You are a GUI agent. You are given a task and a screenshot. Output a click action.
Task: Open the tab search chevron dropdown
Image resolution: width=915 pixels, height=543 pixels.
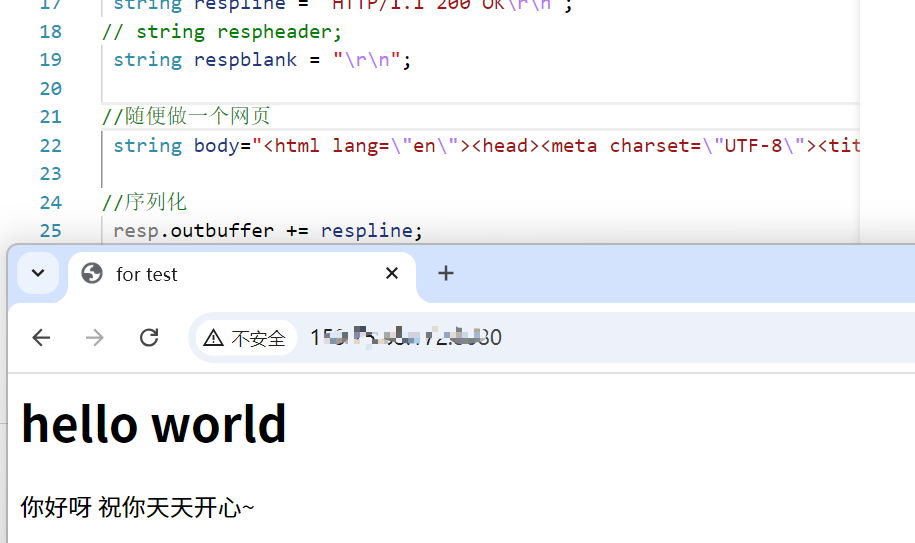(38, 273)
